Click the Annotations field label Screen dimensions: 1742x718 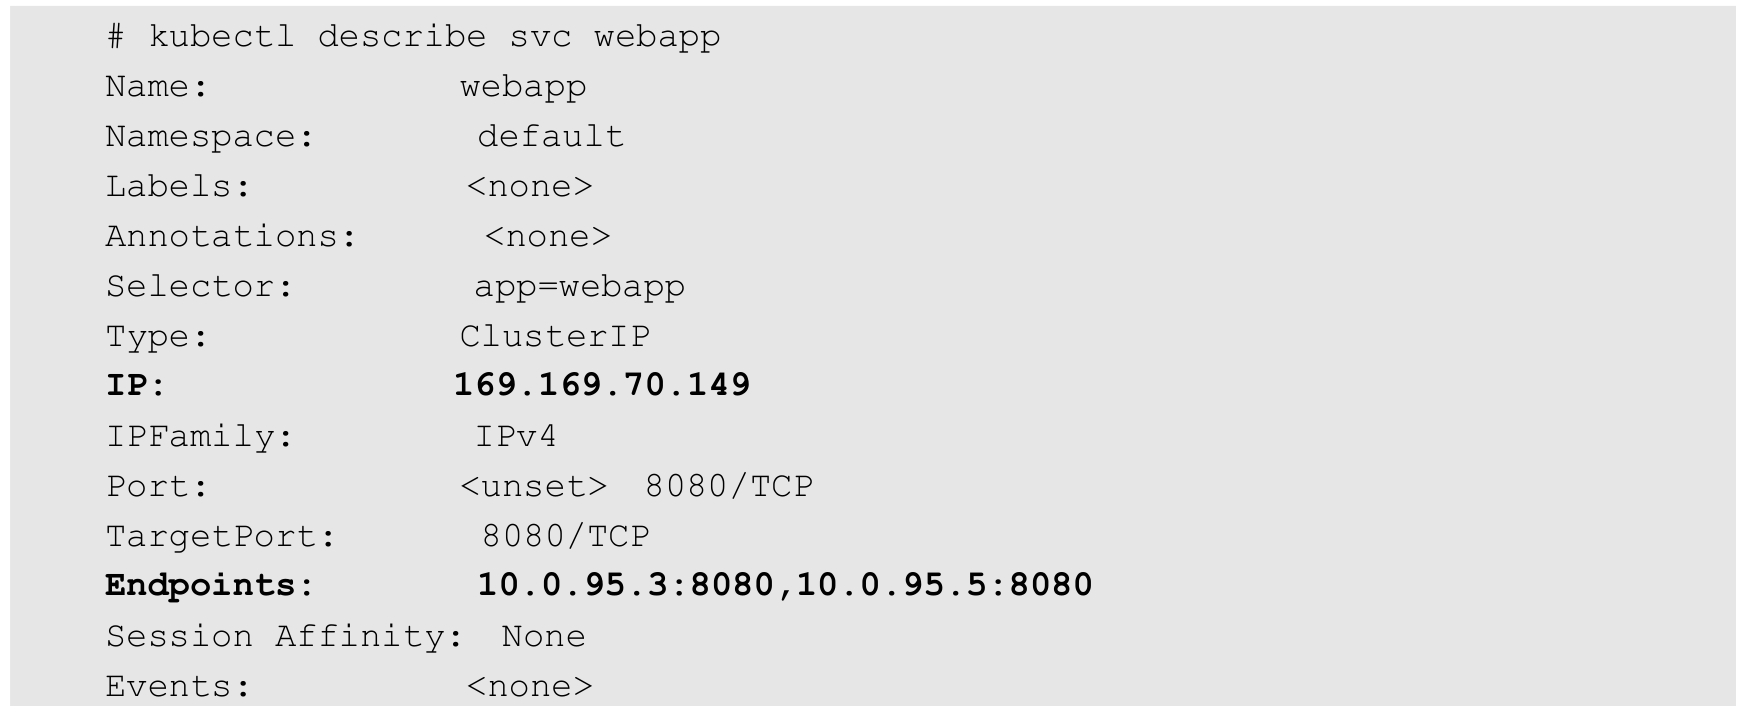coord(231,237)
